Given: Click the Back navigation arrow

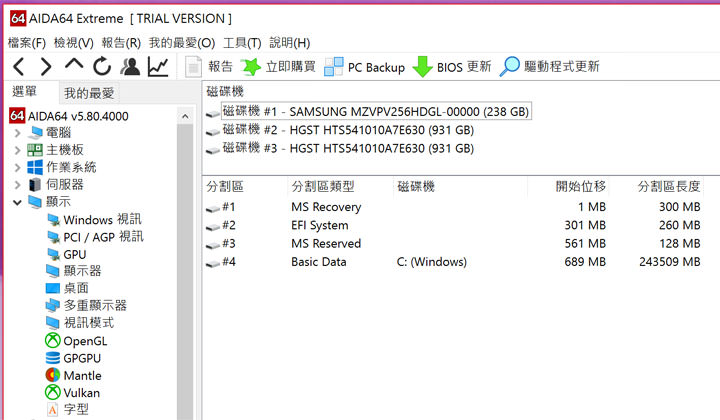Looking at the screenshot, I should tap(19, 67).
